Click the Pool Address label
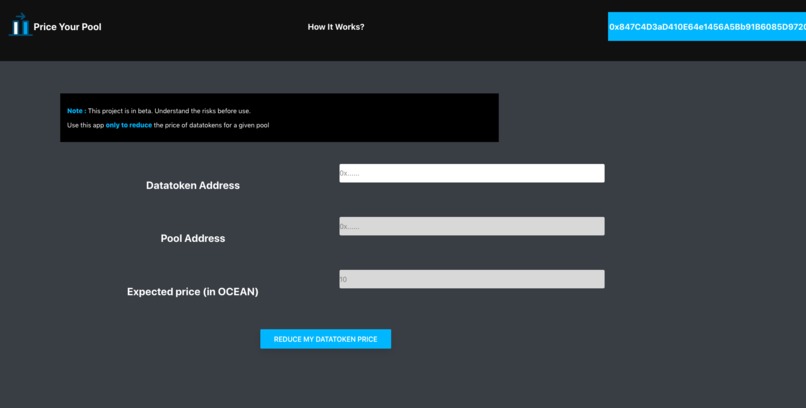The width and height of the screenshot is (806, 408). (193, 238)
